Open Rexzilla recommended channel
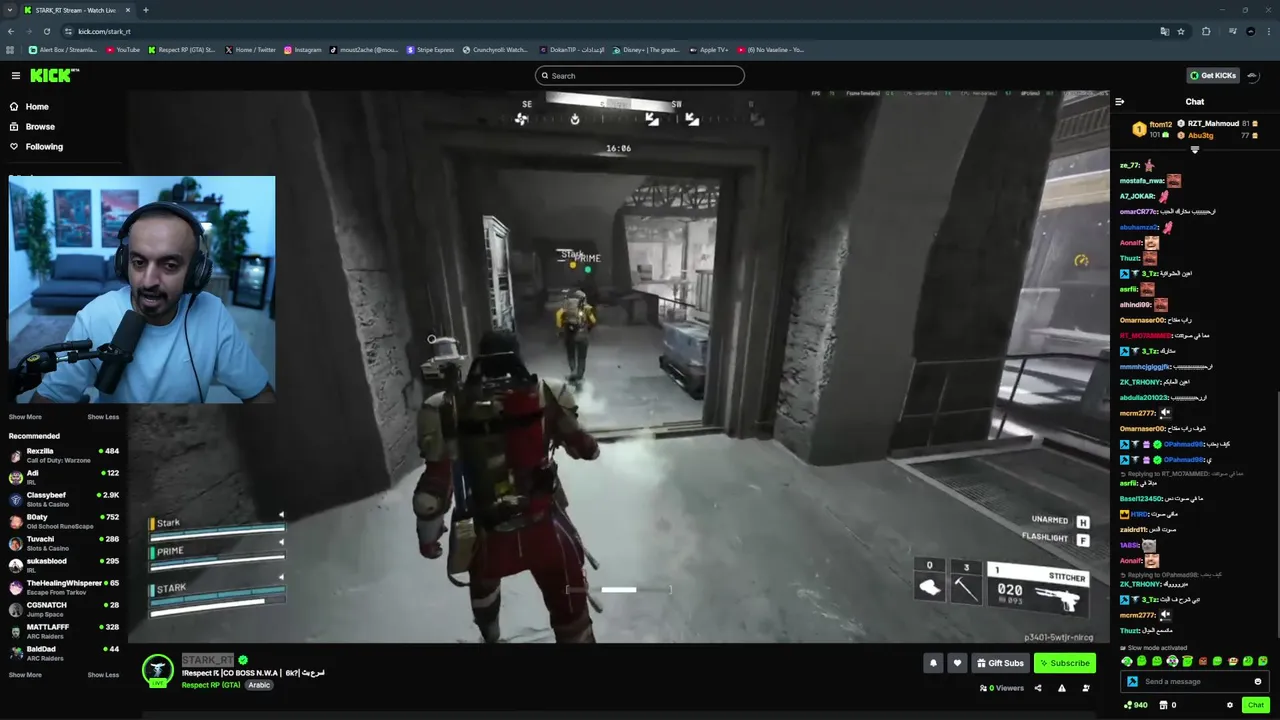Screen dimensions: 1280x720 point(64,455)
